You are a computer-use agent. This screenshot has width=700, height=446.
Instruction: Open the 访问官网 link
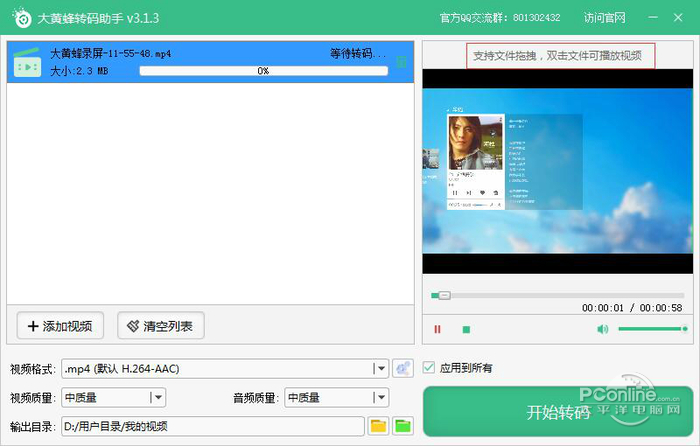(x=604, y=18)
